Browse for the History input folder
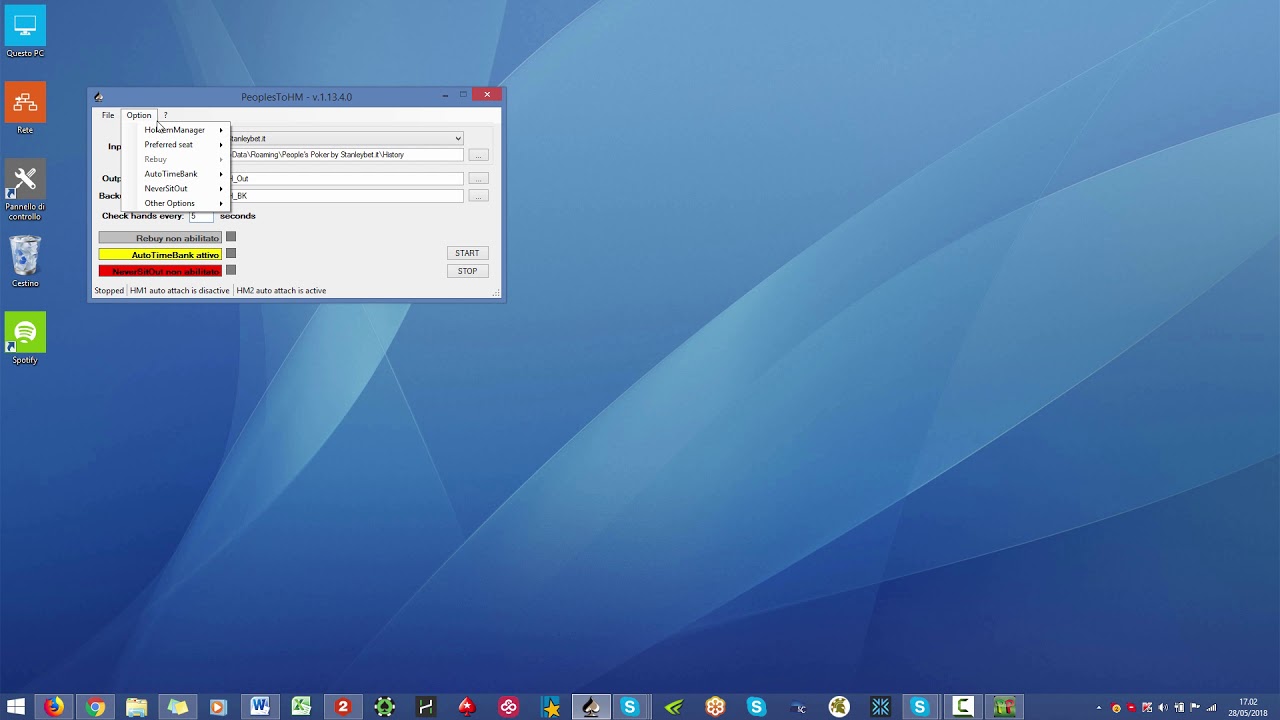This screenshot has height=720, width=1280. (x=479, y=155)
